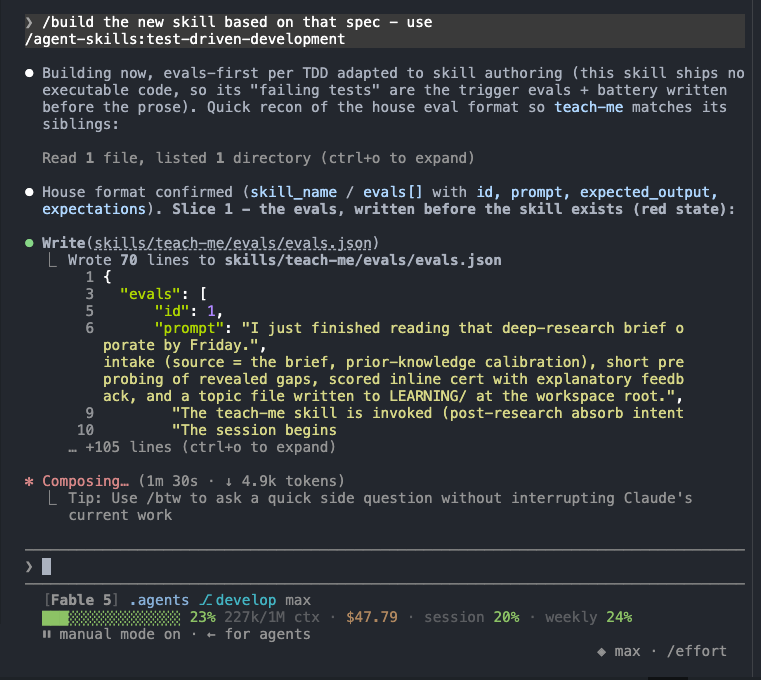Image resolution: width=761 pixels, height=680 pixels.
Task: Click the develop branch name
Action: click(246, 600)
